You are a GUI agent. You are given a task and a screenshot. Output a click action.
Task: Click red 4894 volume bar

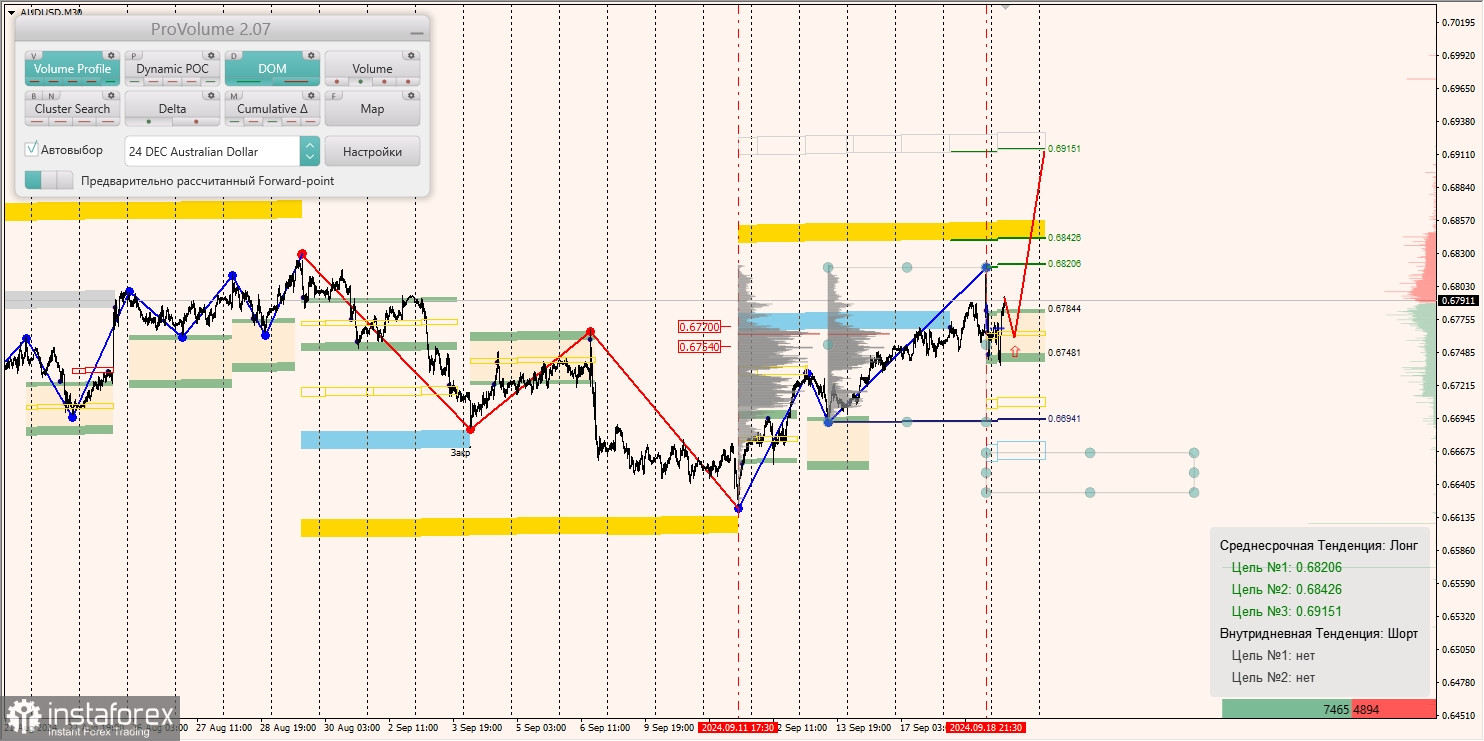click(x=1392, y=709)
